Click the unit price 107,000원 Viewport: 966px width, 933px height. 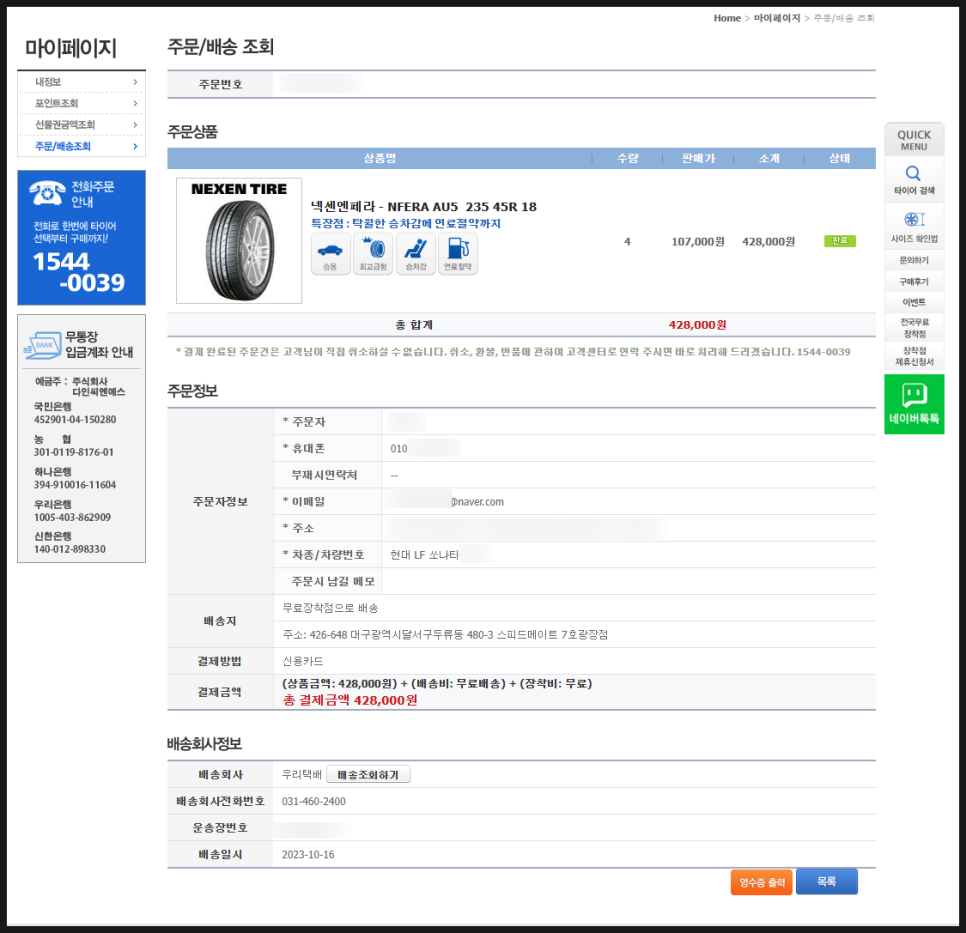coord(698,242)
